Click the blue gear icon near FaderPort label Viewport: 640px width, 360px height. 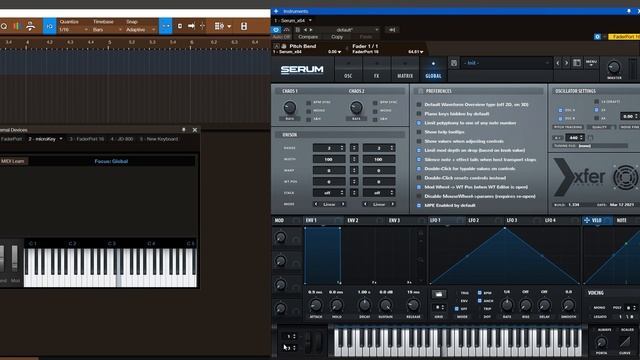pos(598,37)
